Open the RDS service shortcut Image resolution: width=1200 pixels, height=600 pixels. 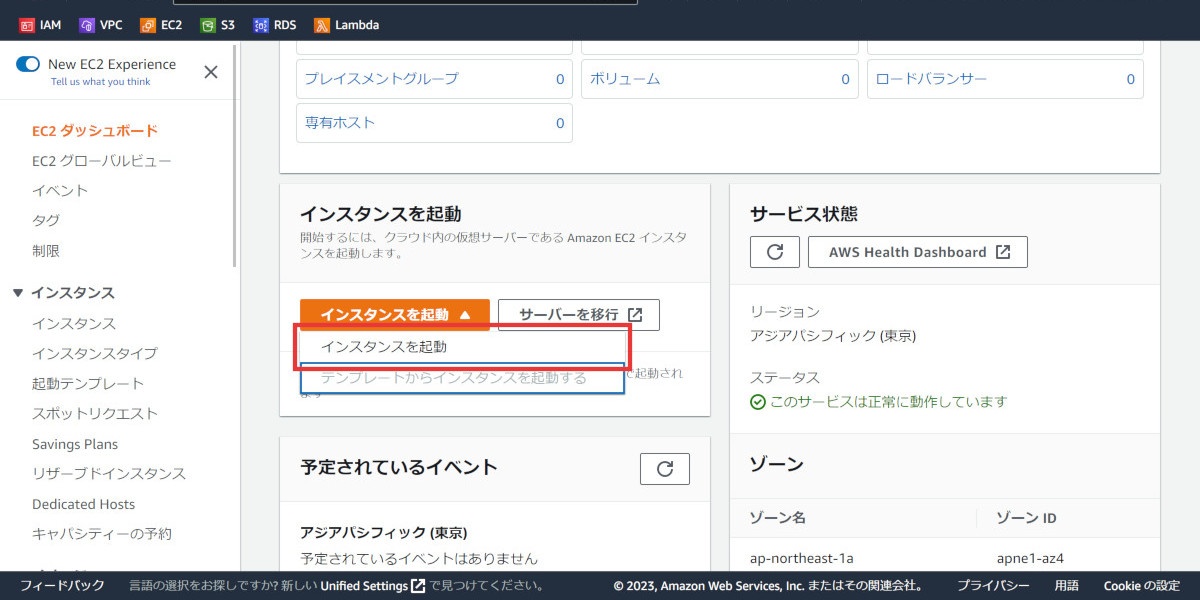[275, 25]
